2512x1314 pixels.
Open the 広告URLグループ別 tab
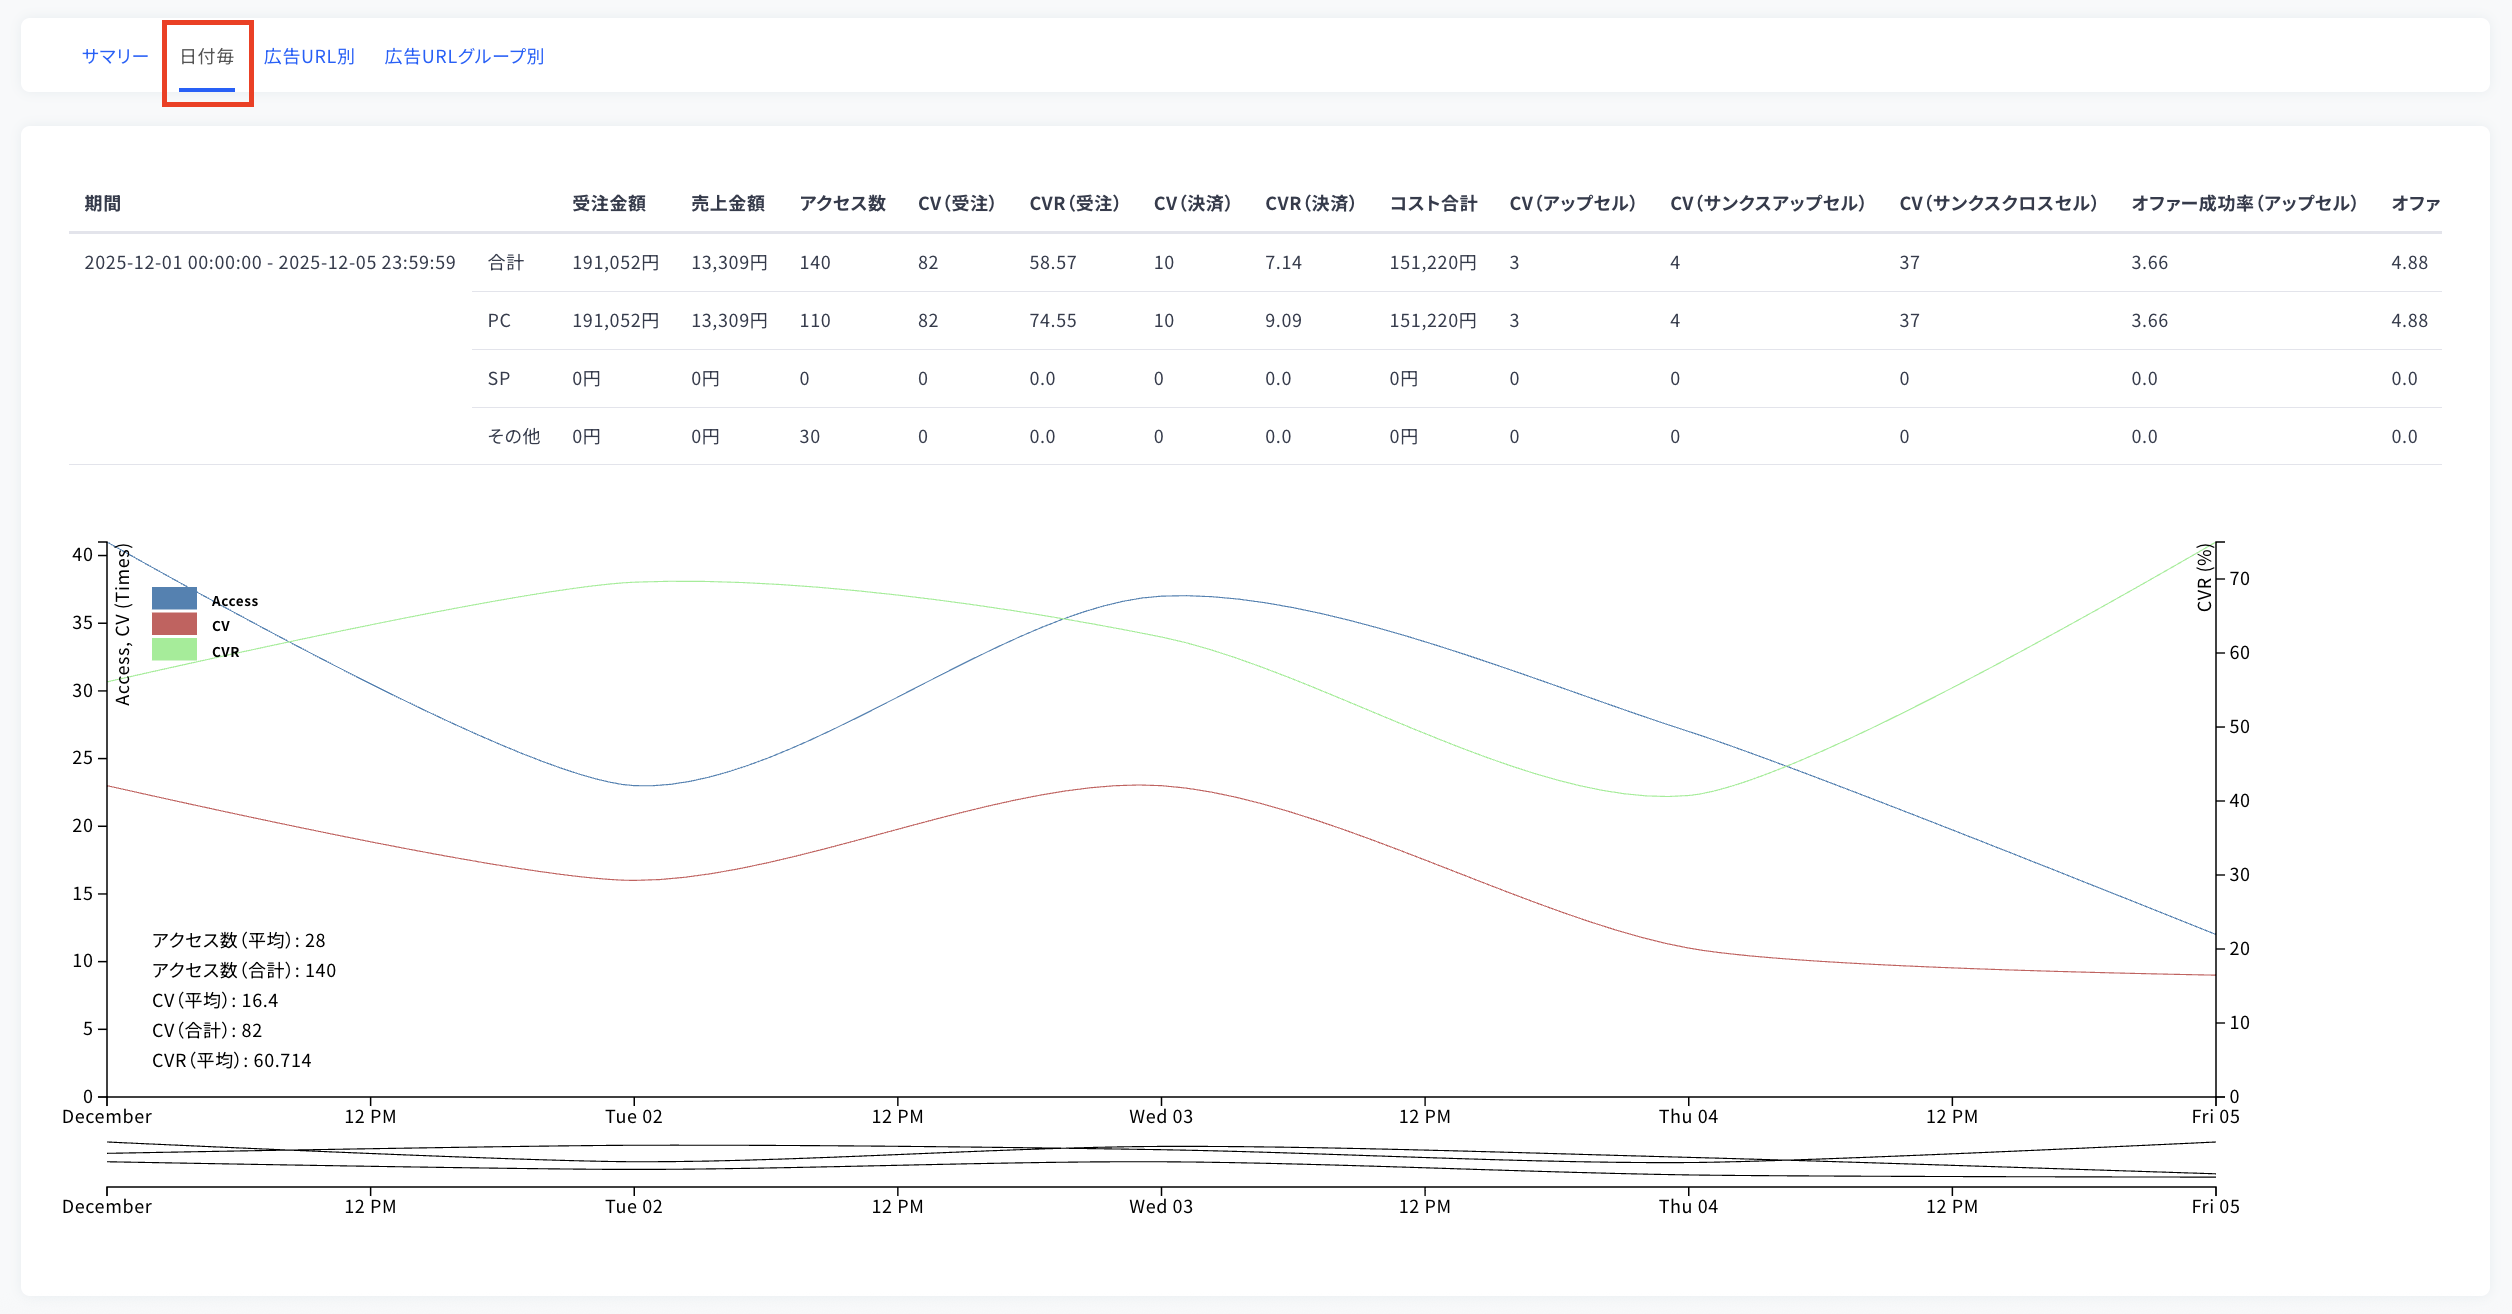point(464,57)
